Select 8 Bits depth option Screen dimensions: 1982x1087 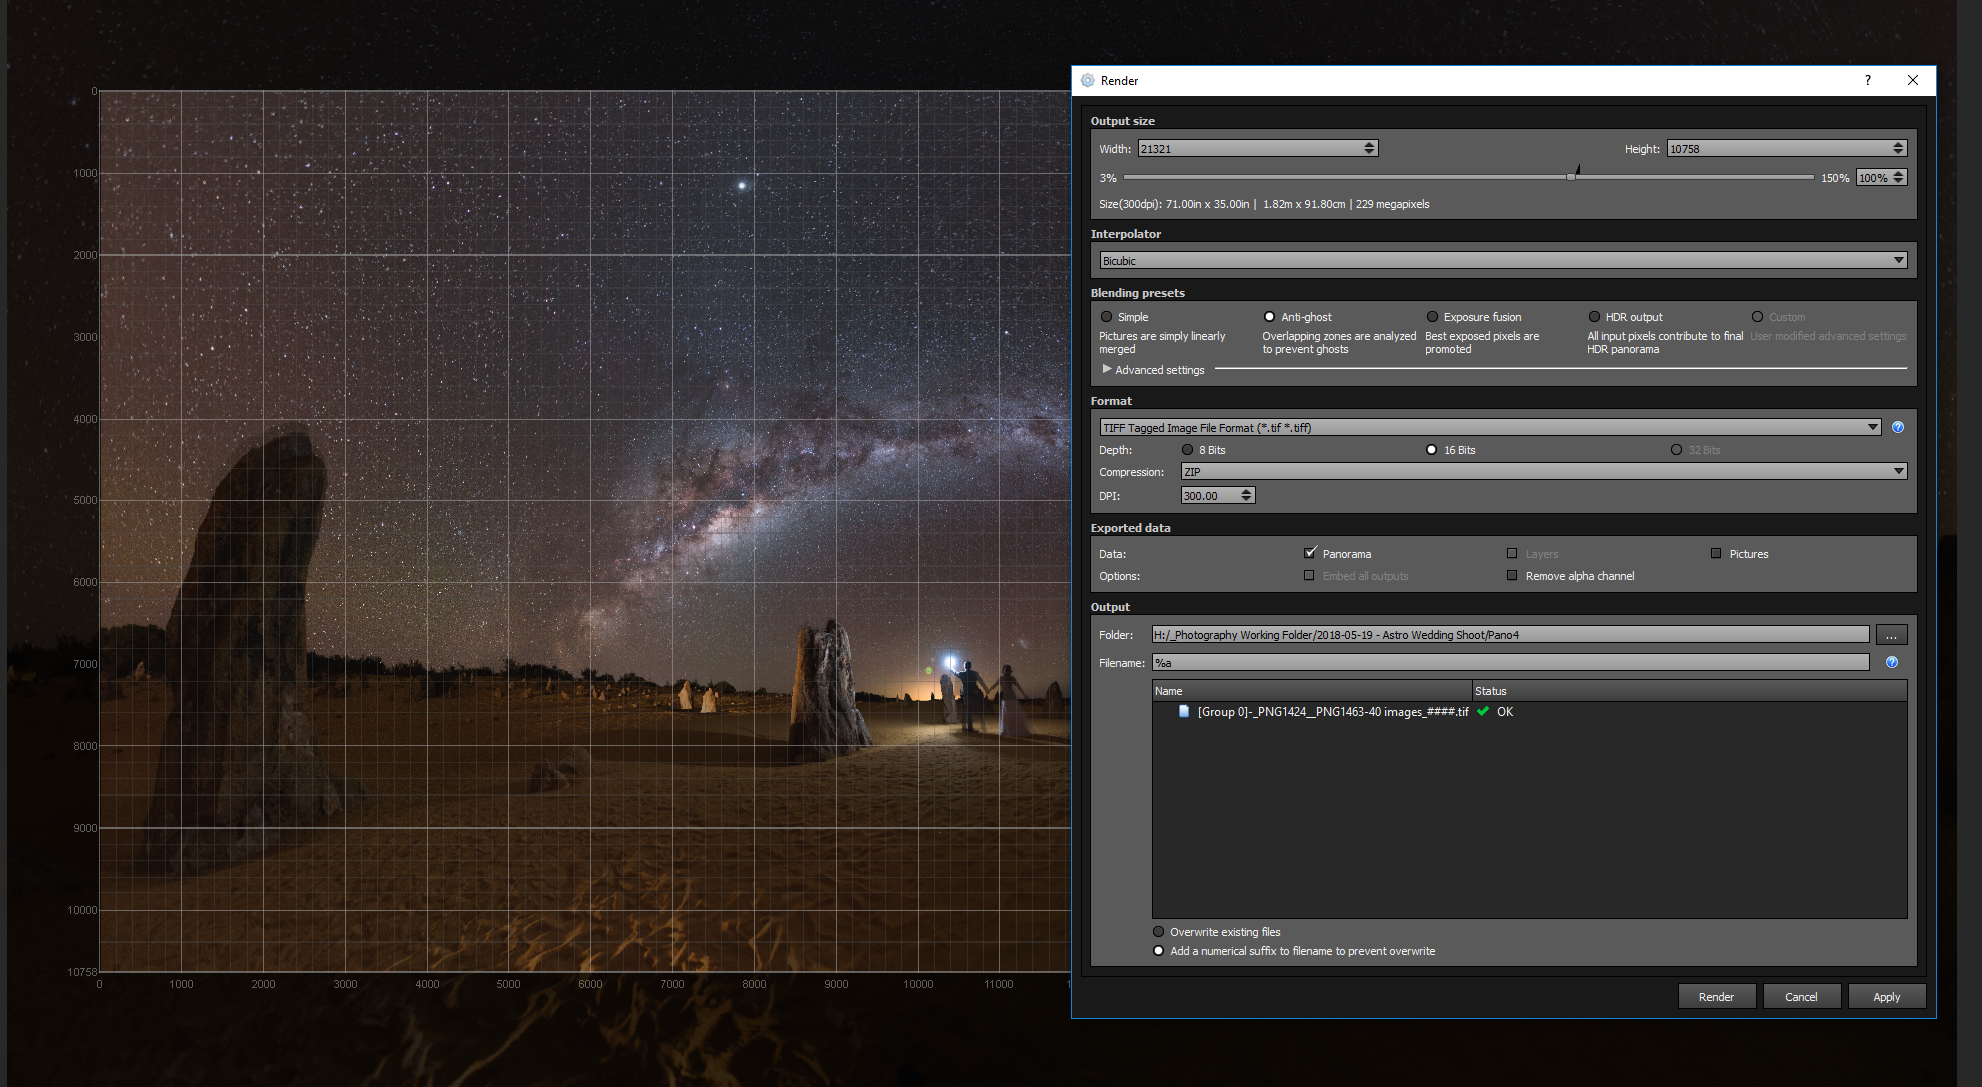pos(1188,450)
